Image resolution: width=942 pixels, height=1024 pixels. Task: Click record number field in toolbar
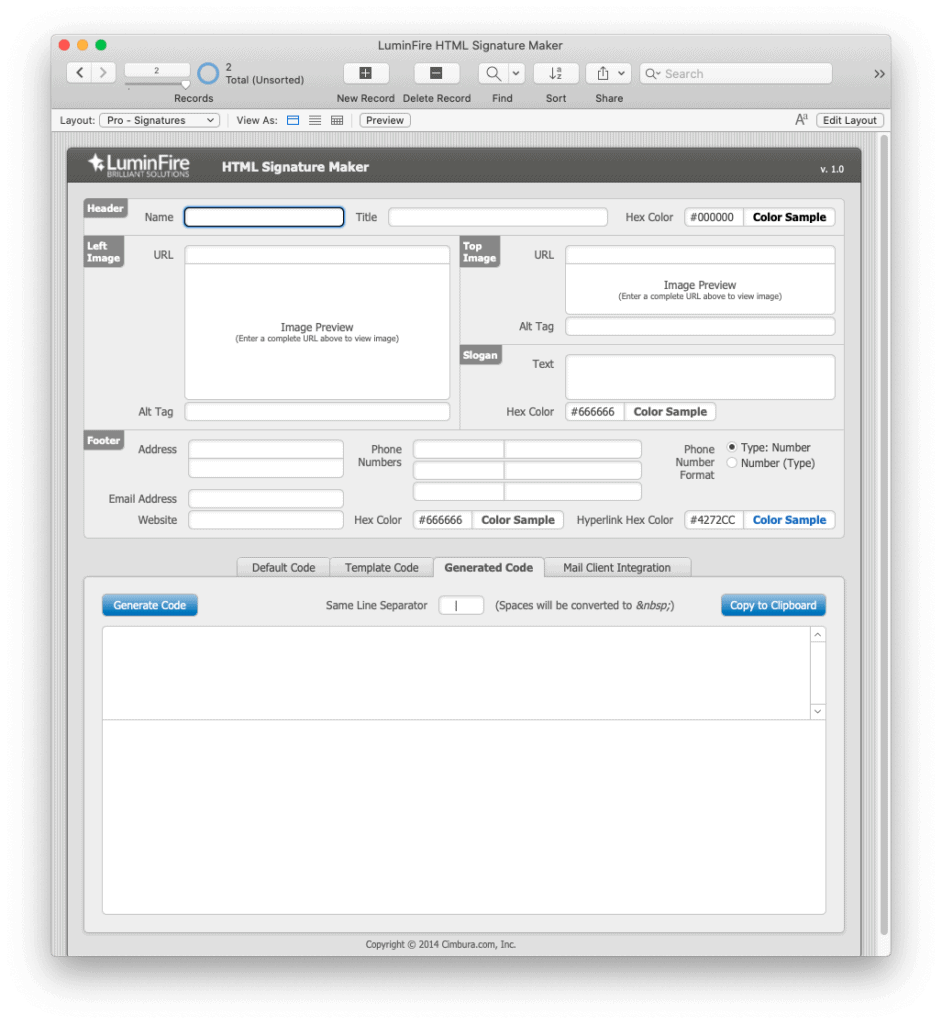[x=157, y=70]
